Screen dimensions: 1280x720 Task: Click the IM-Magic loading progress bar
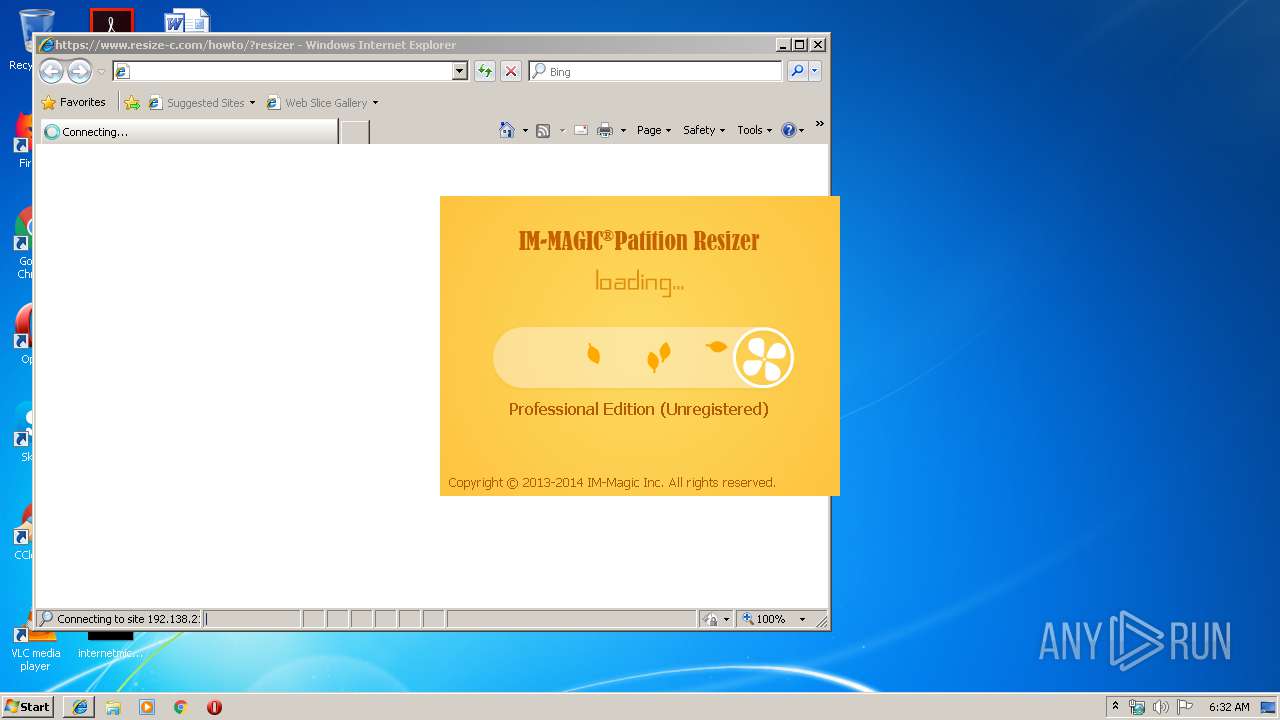point(643,357)
